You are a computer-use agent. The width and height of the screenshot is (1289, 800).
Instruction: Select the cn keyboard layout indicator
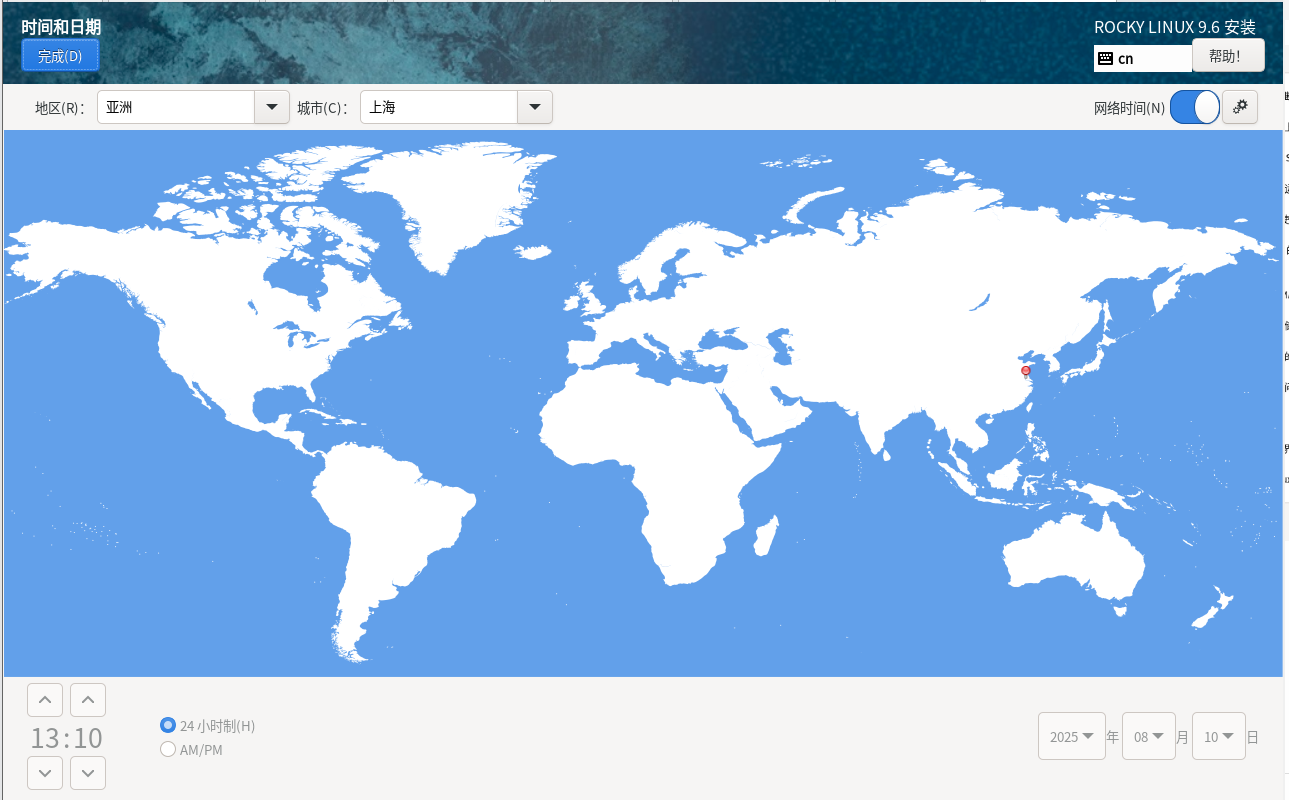click(x=1143, y=58)
